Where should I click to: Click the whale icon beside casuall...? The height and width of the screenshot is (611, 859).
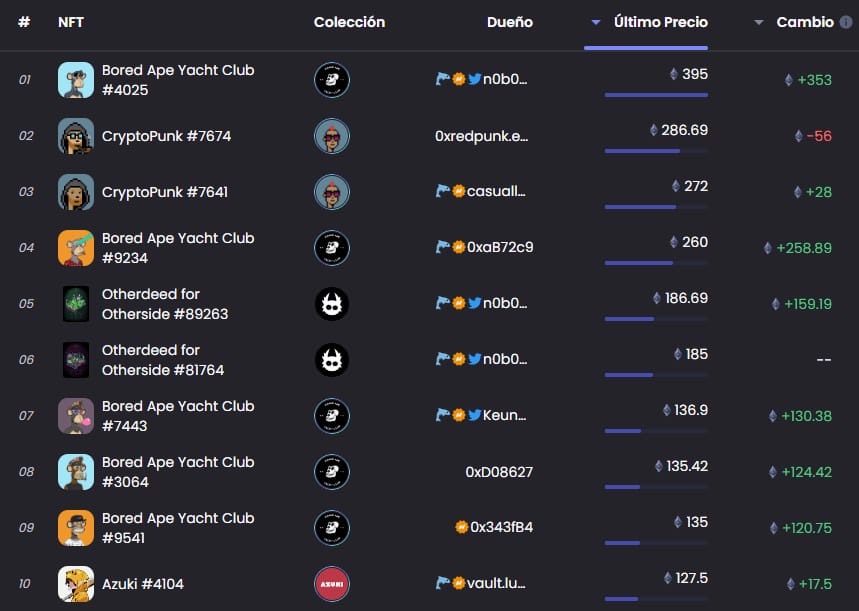point(443,191)
